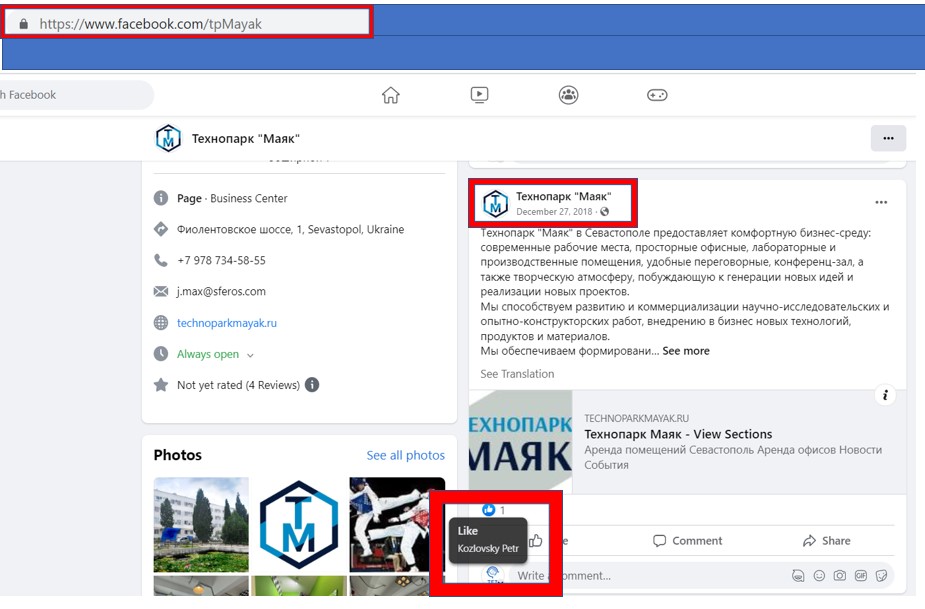The height and width of the screenshot is (609, 925).
Task: Click the Comment button on the post
Action: click(x=687, y=541)
